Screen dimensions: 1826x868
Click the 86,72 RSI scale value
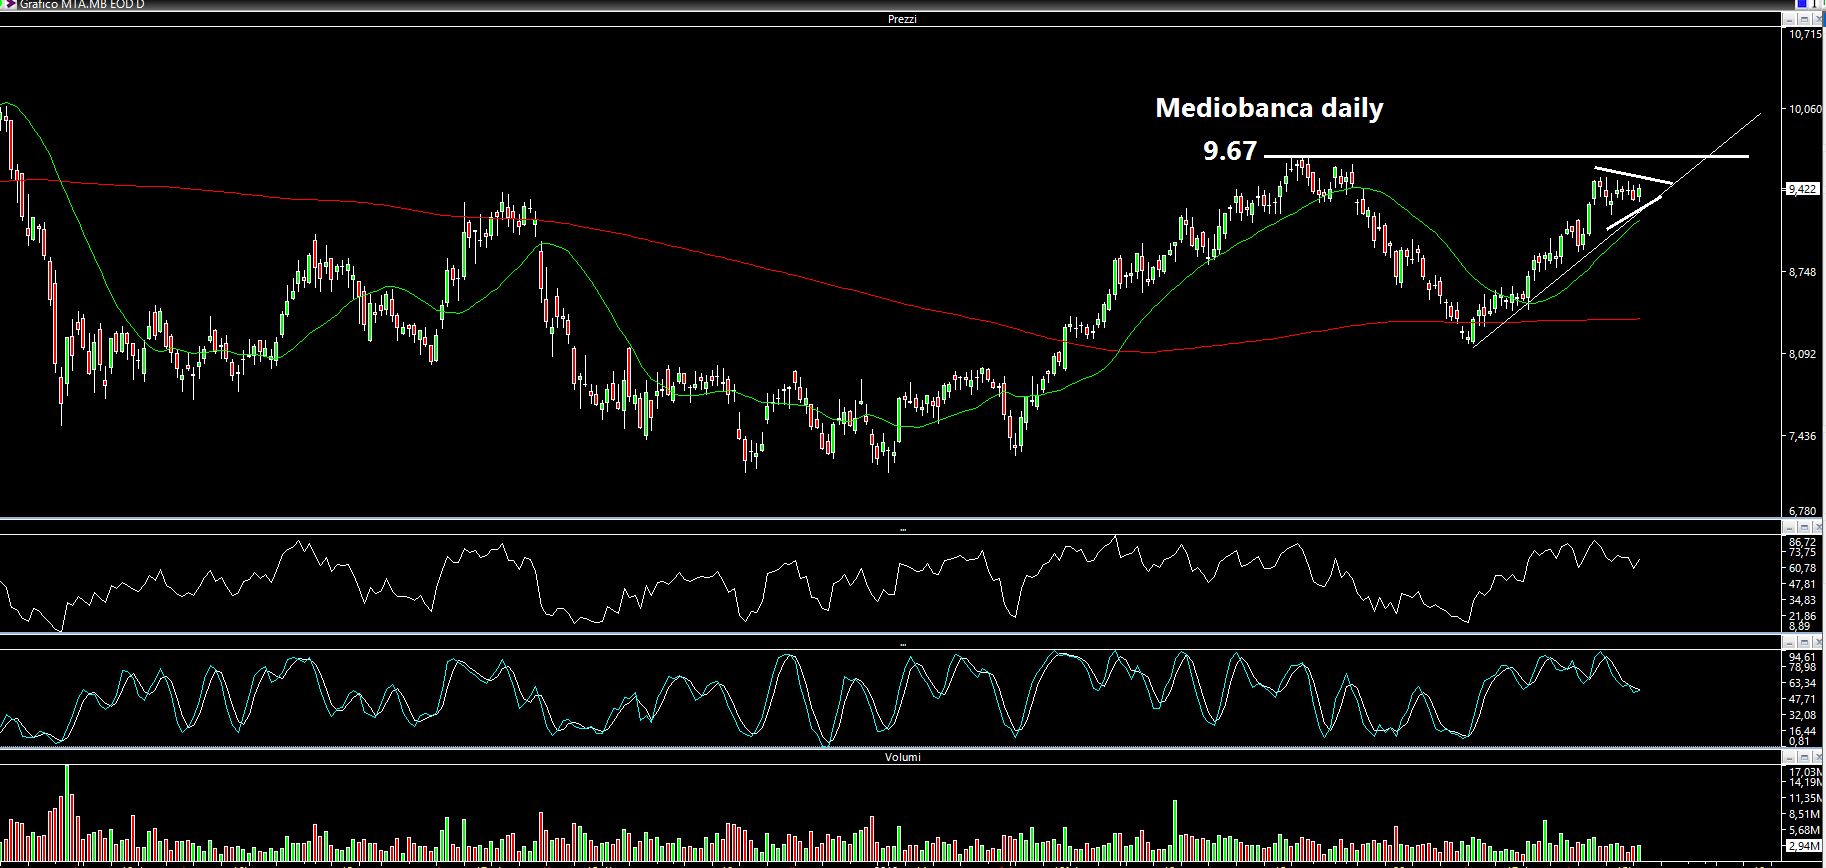1802,542
